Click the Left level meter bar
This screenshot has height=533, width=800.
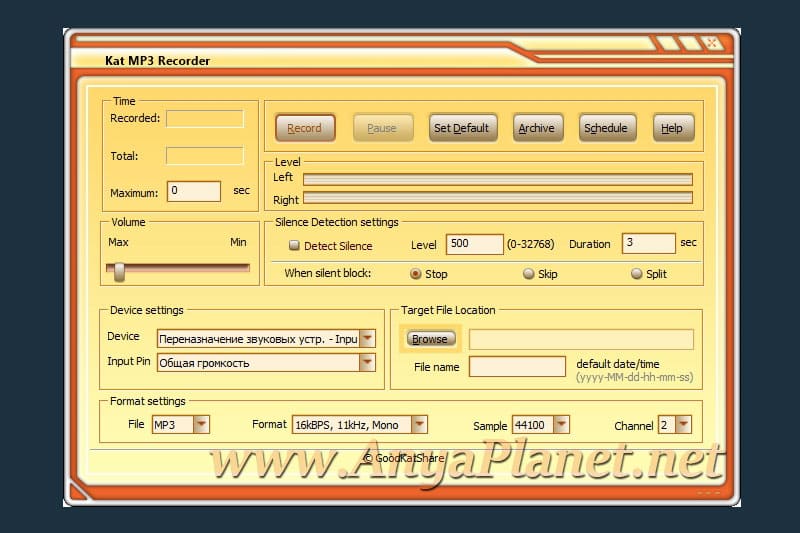click(x=498, y=179)
